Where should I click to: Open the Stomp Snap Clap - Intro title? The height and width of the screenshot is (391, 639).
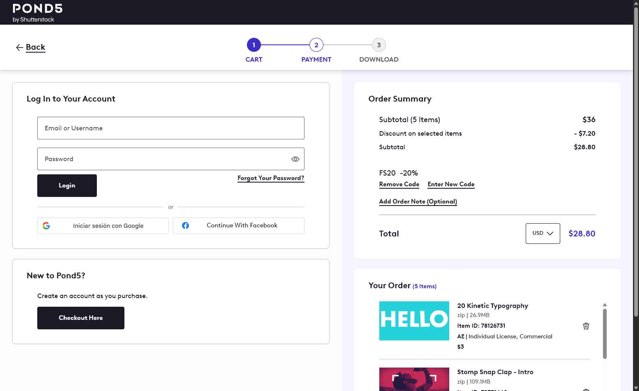coord(495,372)
